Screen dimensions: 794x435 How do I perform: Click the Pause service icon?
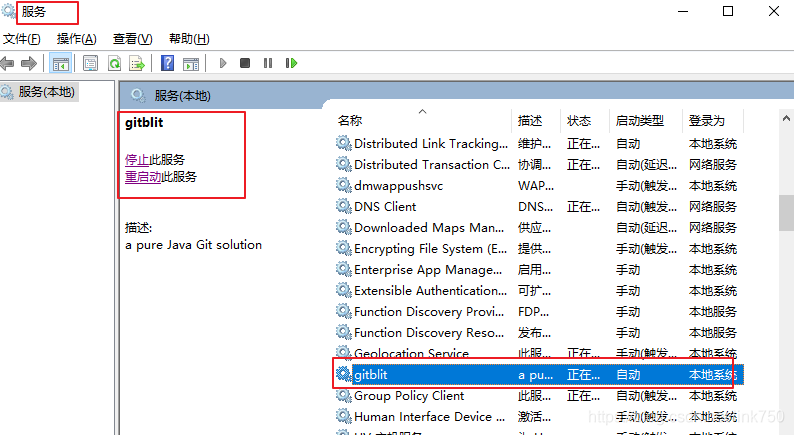(268, 63)
